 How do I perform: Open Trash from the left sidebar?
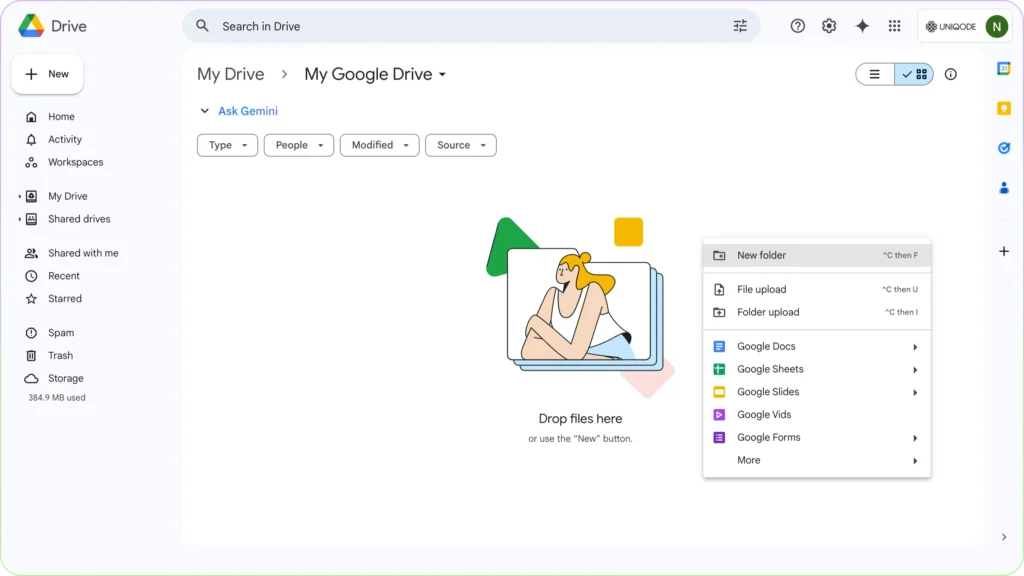[61, 355]
